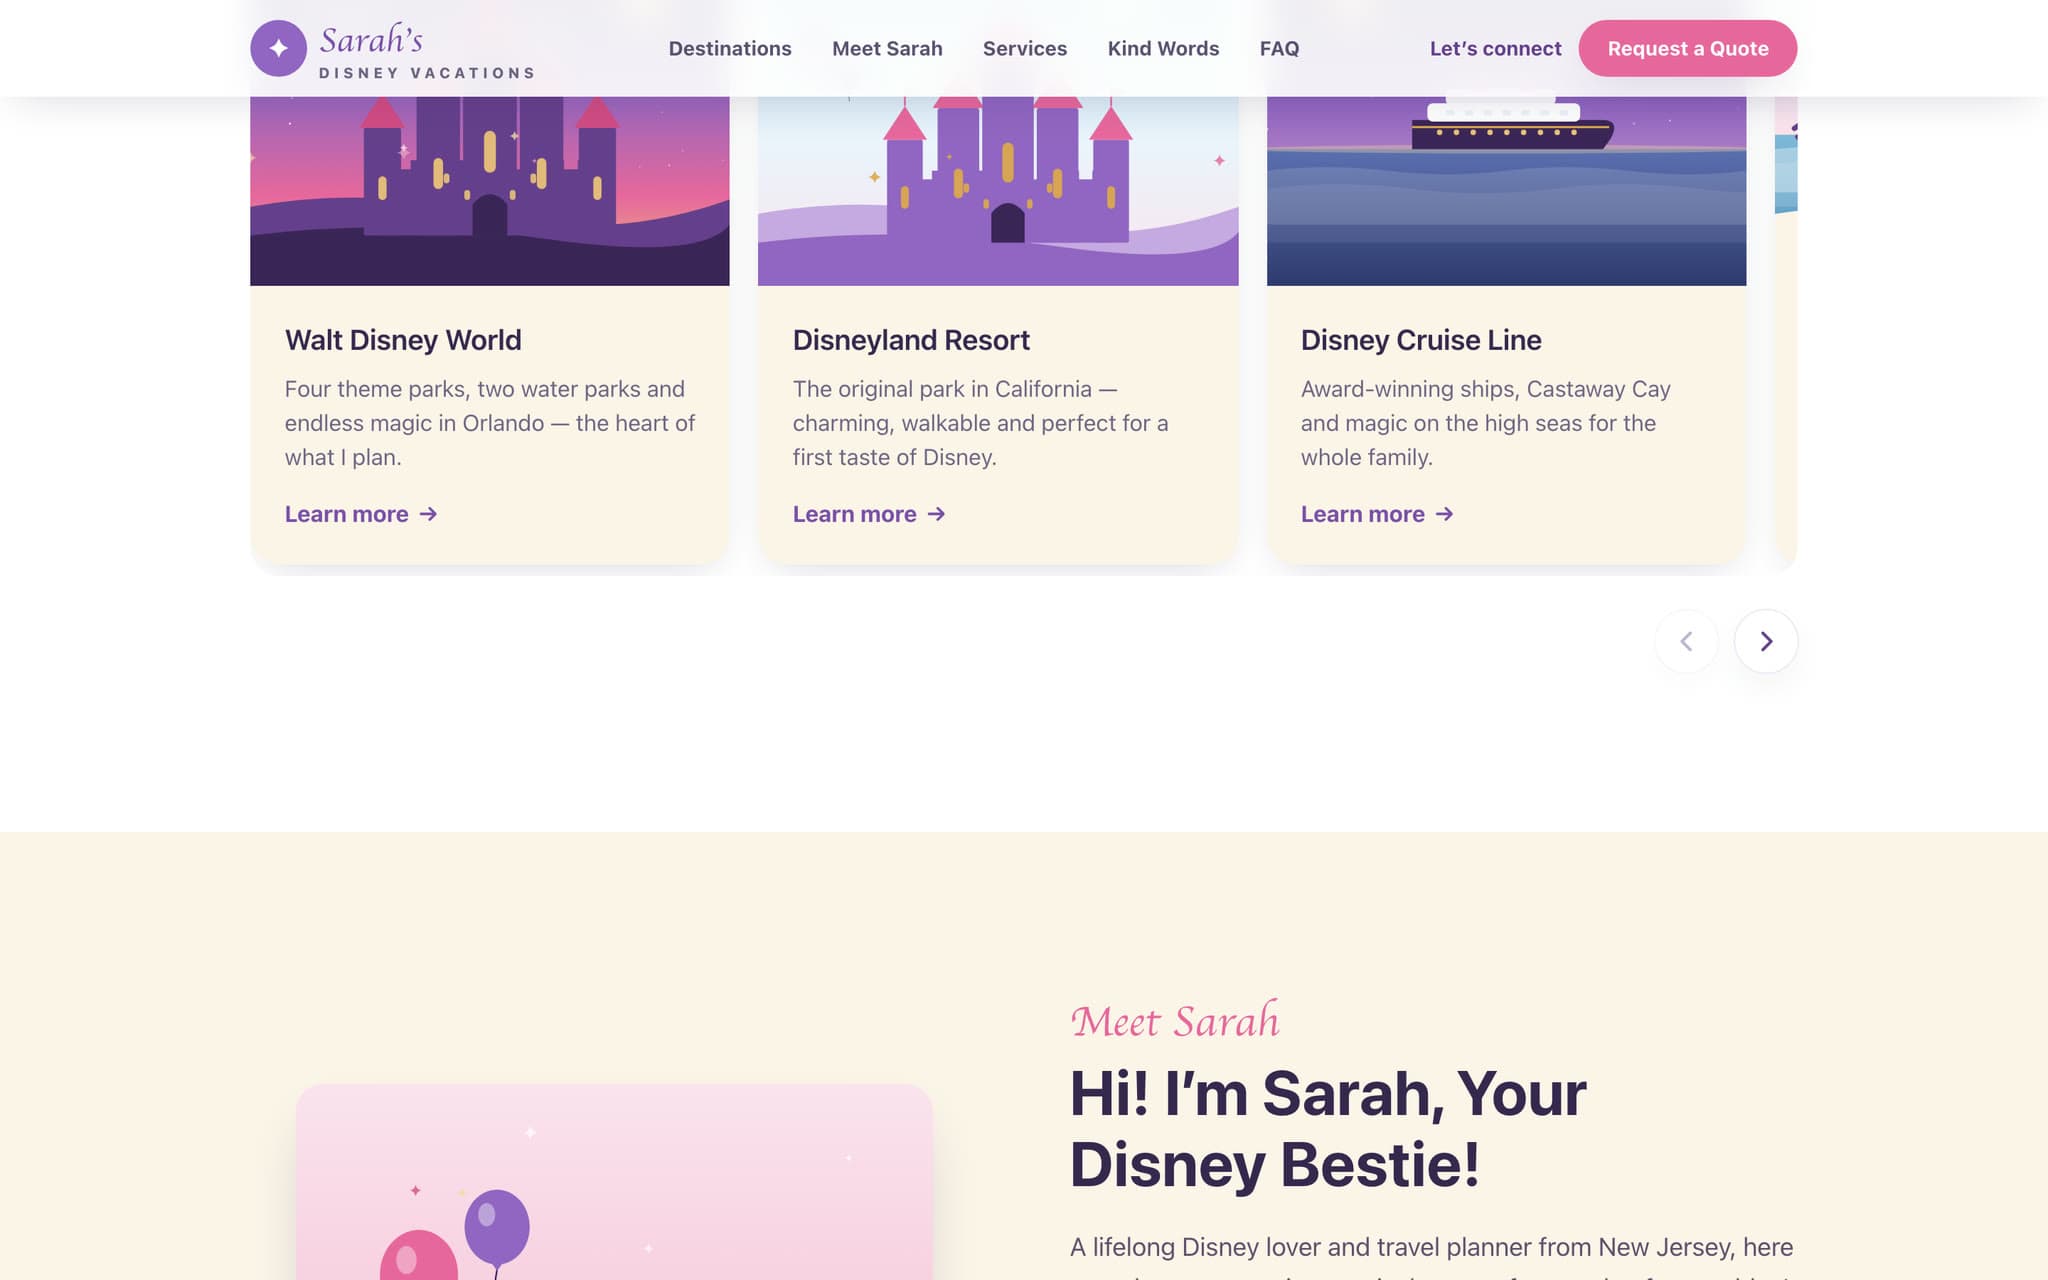2048x1280 pixels.
Task: Click the arrow icon beside Disney Cruise Line's Learn more
Action: pyautogui.click(x=1444, y=514)
